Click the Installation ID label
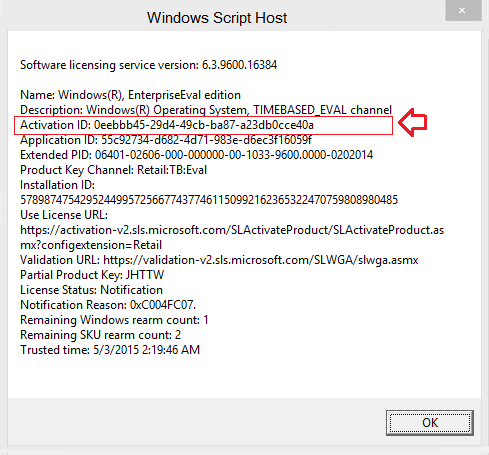489x455 pixels. (57, 185)
